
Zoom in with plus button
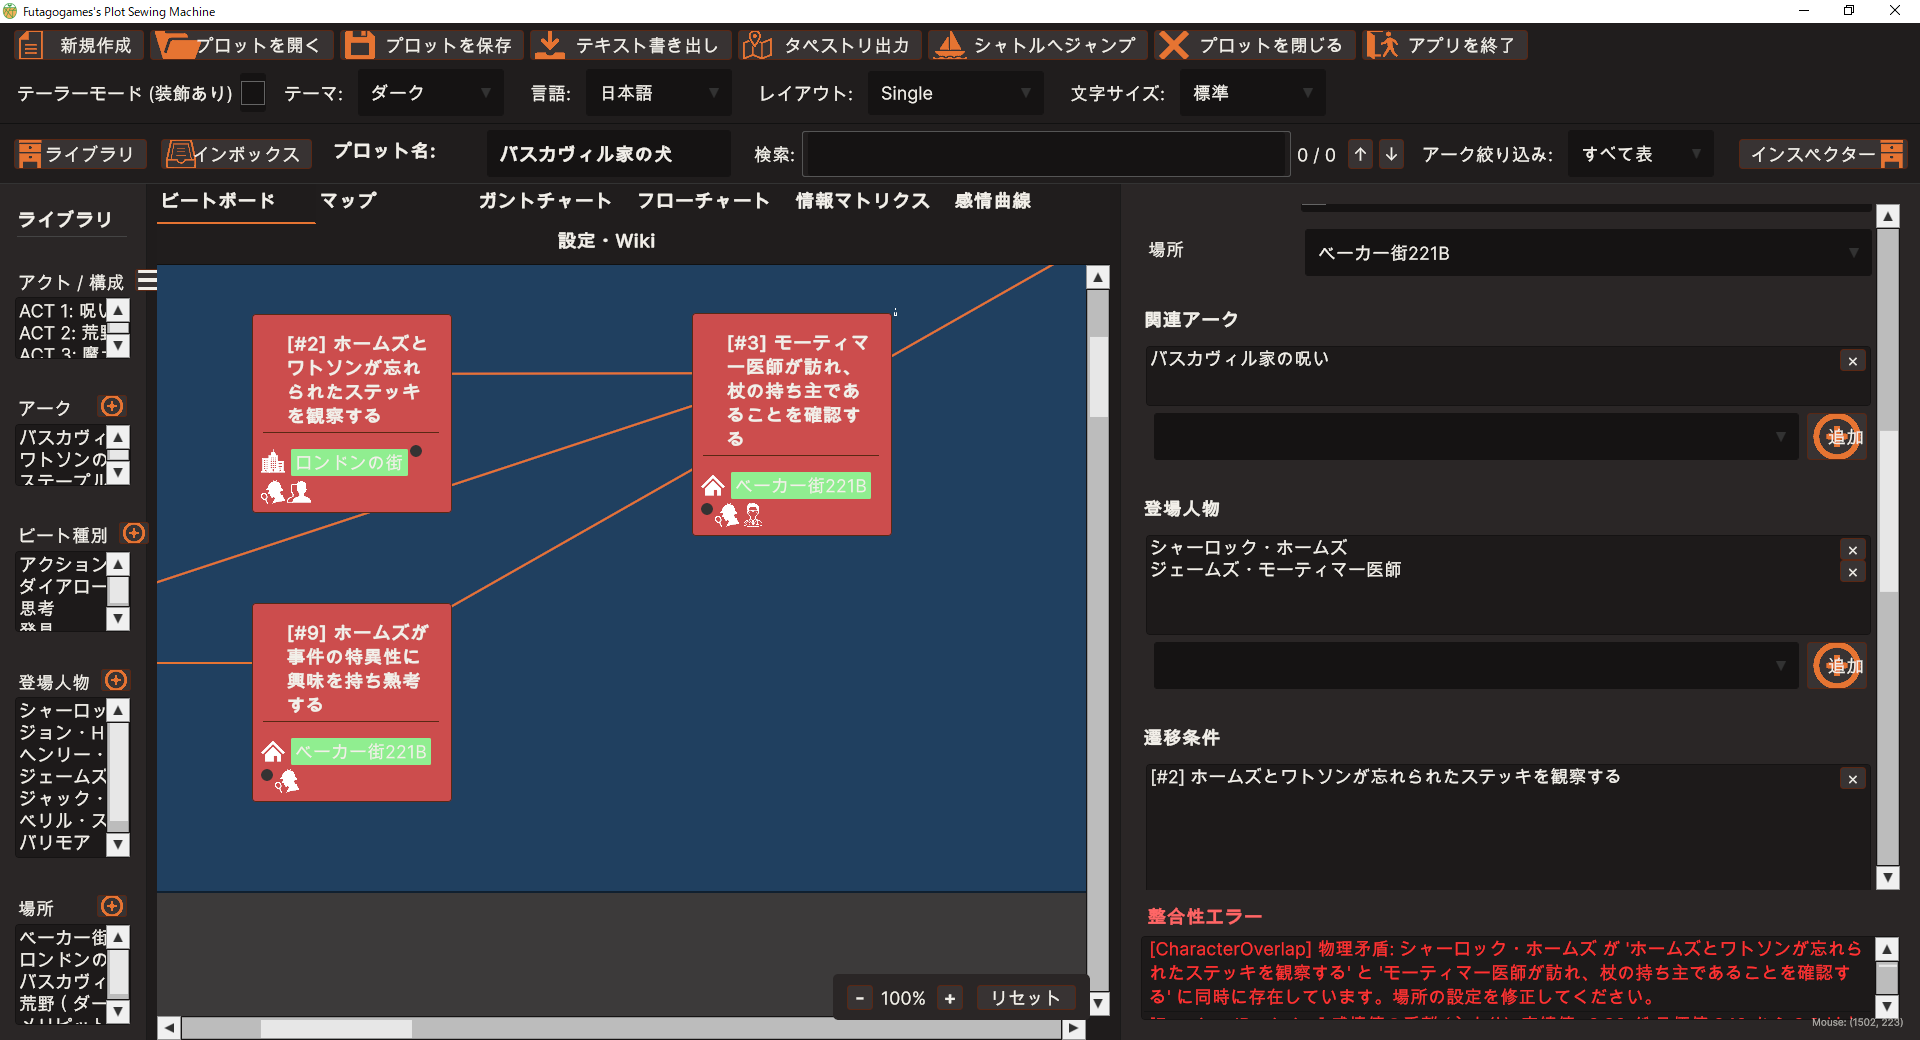[950, 998]
